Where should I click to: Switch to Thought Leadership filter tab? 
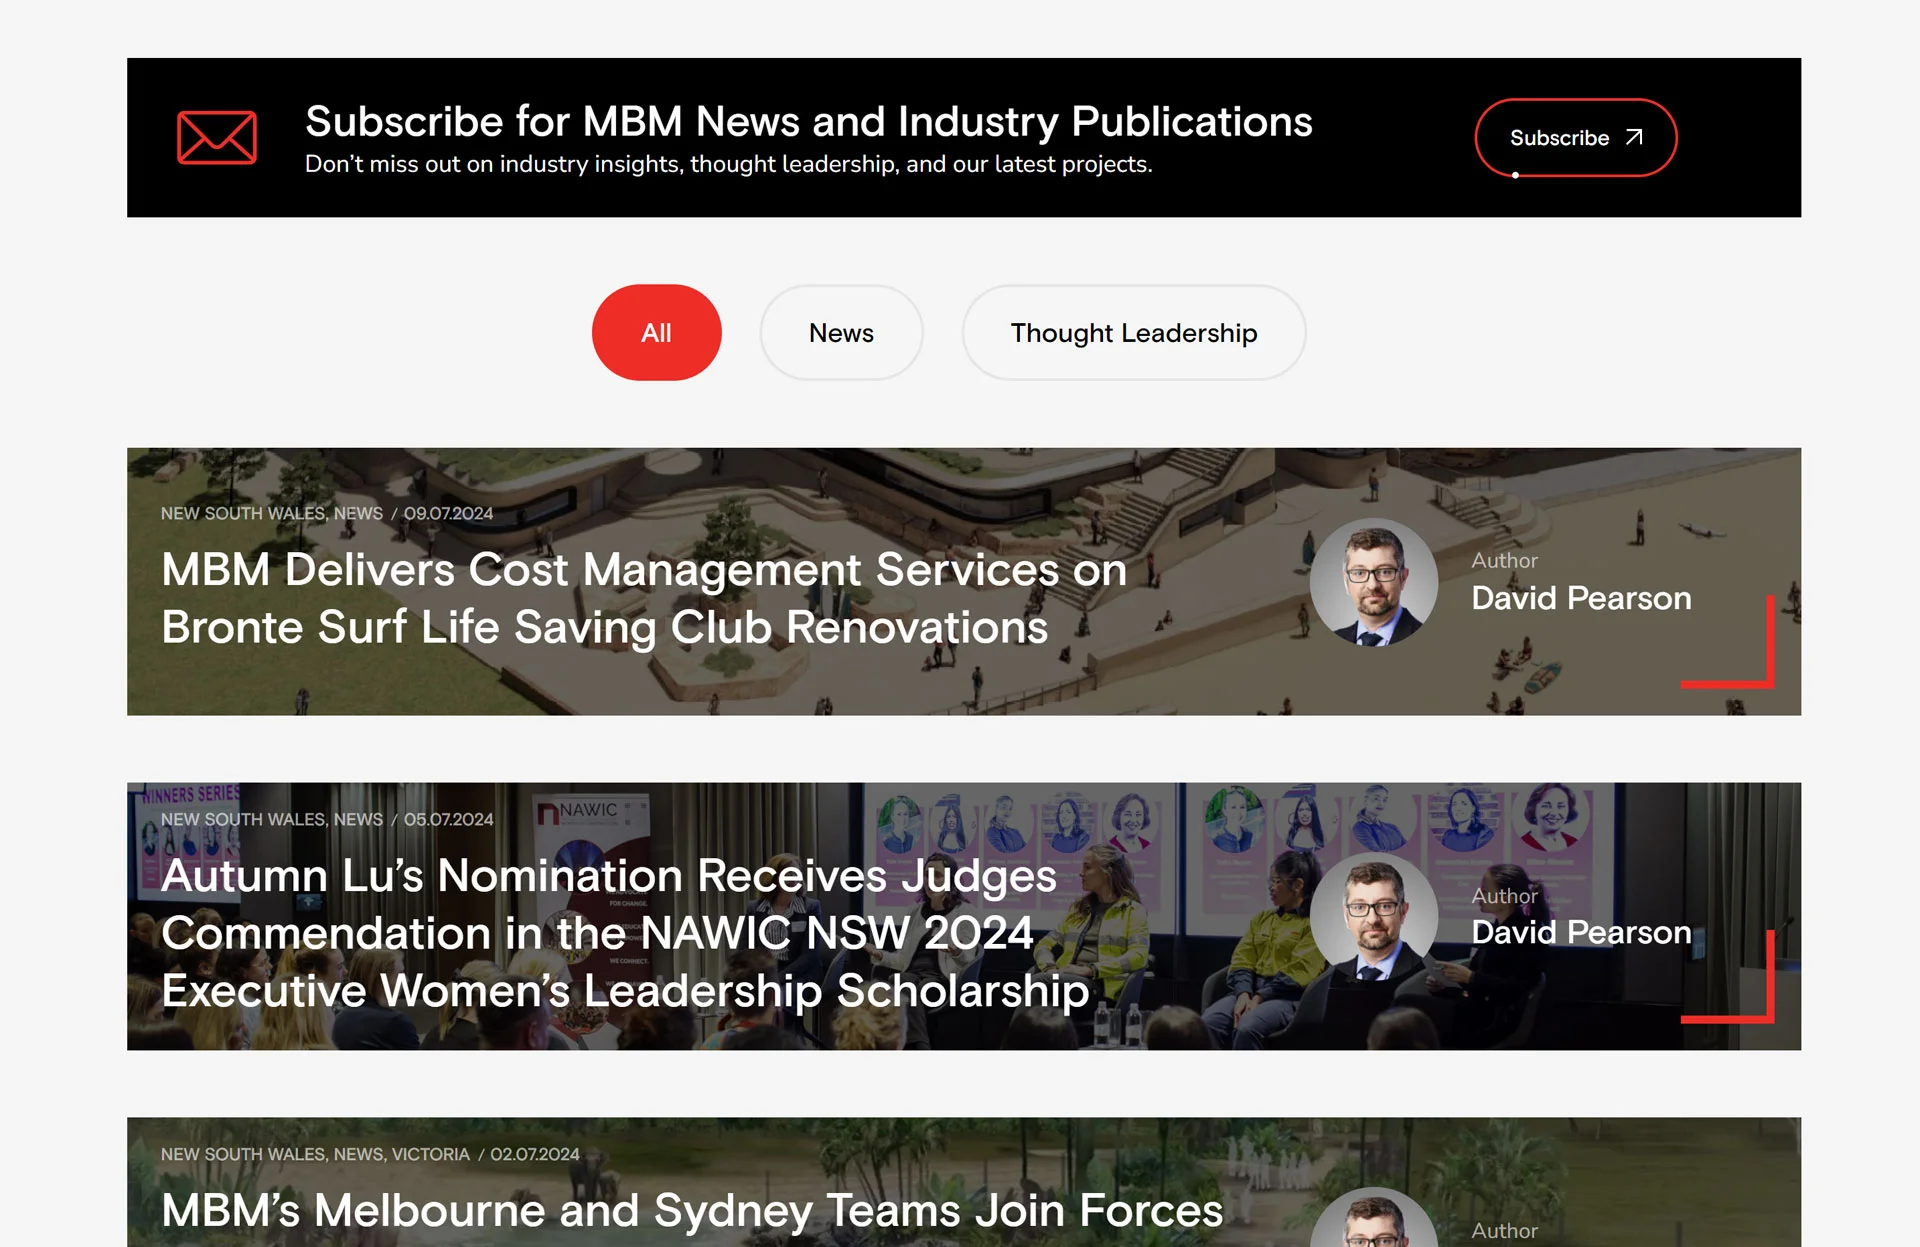1134,332
